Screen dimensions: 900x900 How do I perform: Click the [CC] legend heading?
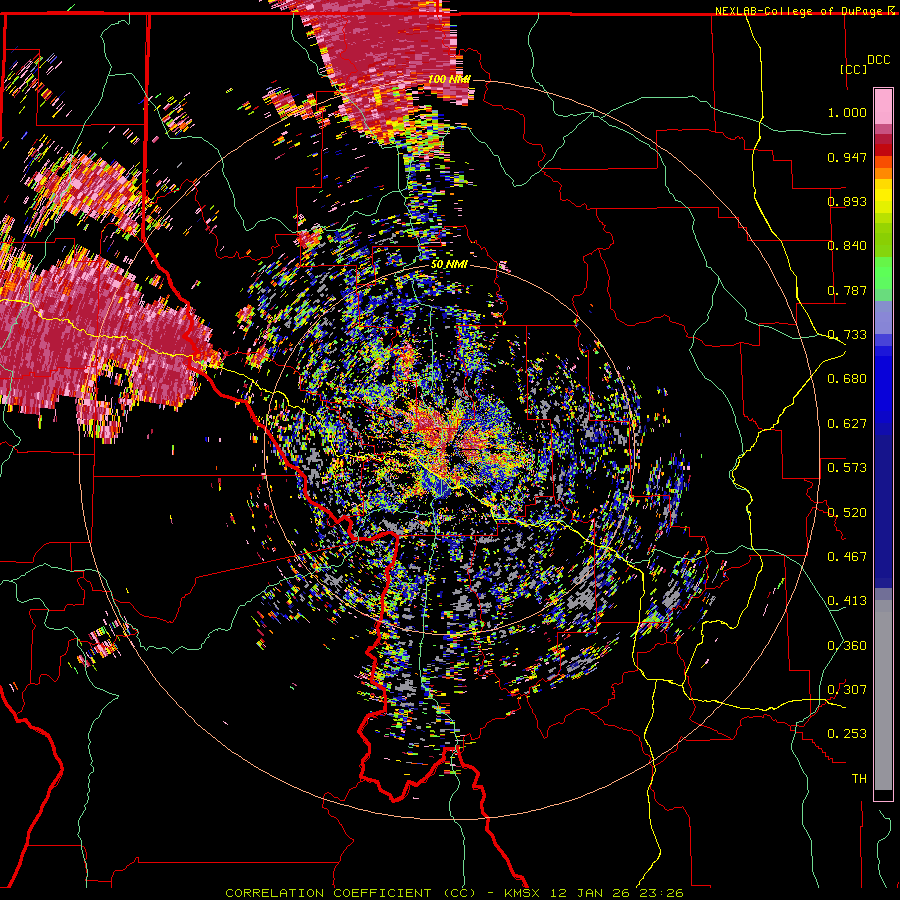pos(853,69)
